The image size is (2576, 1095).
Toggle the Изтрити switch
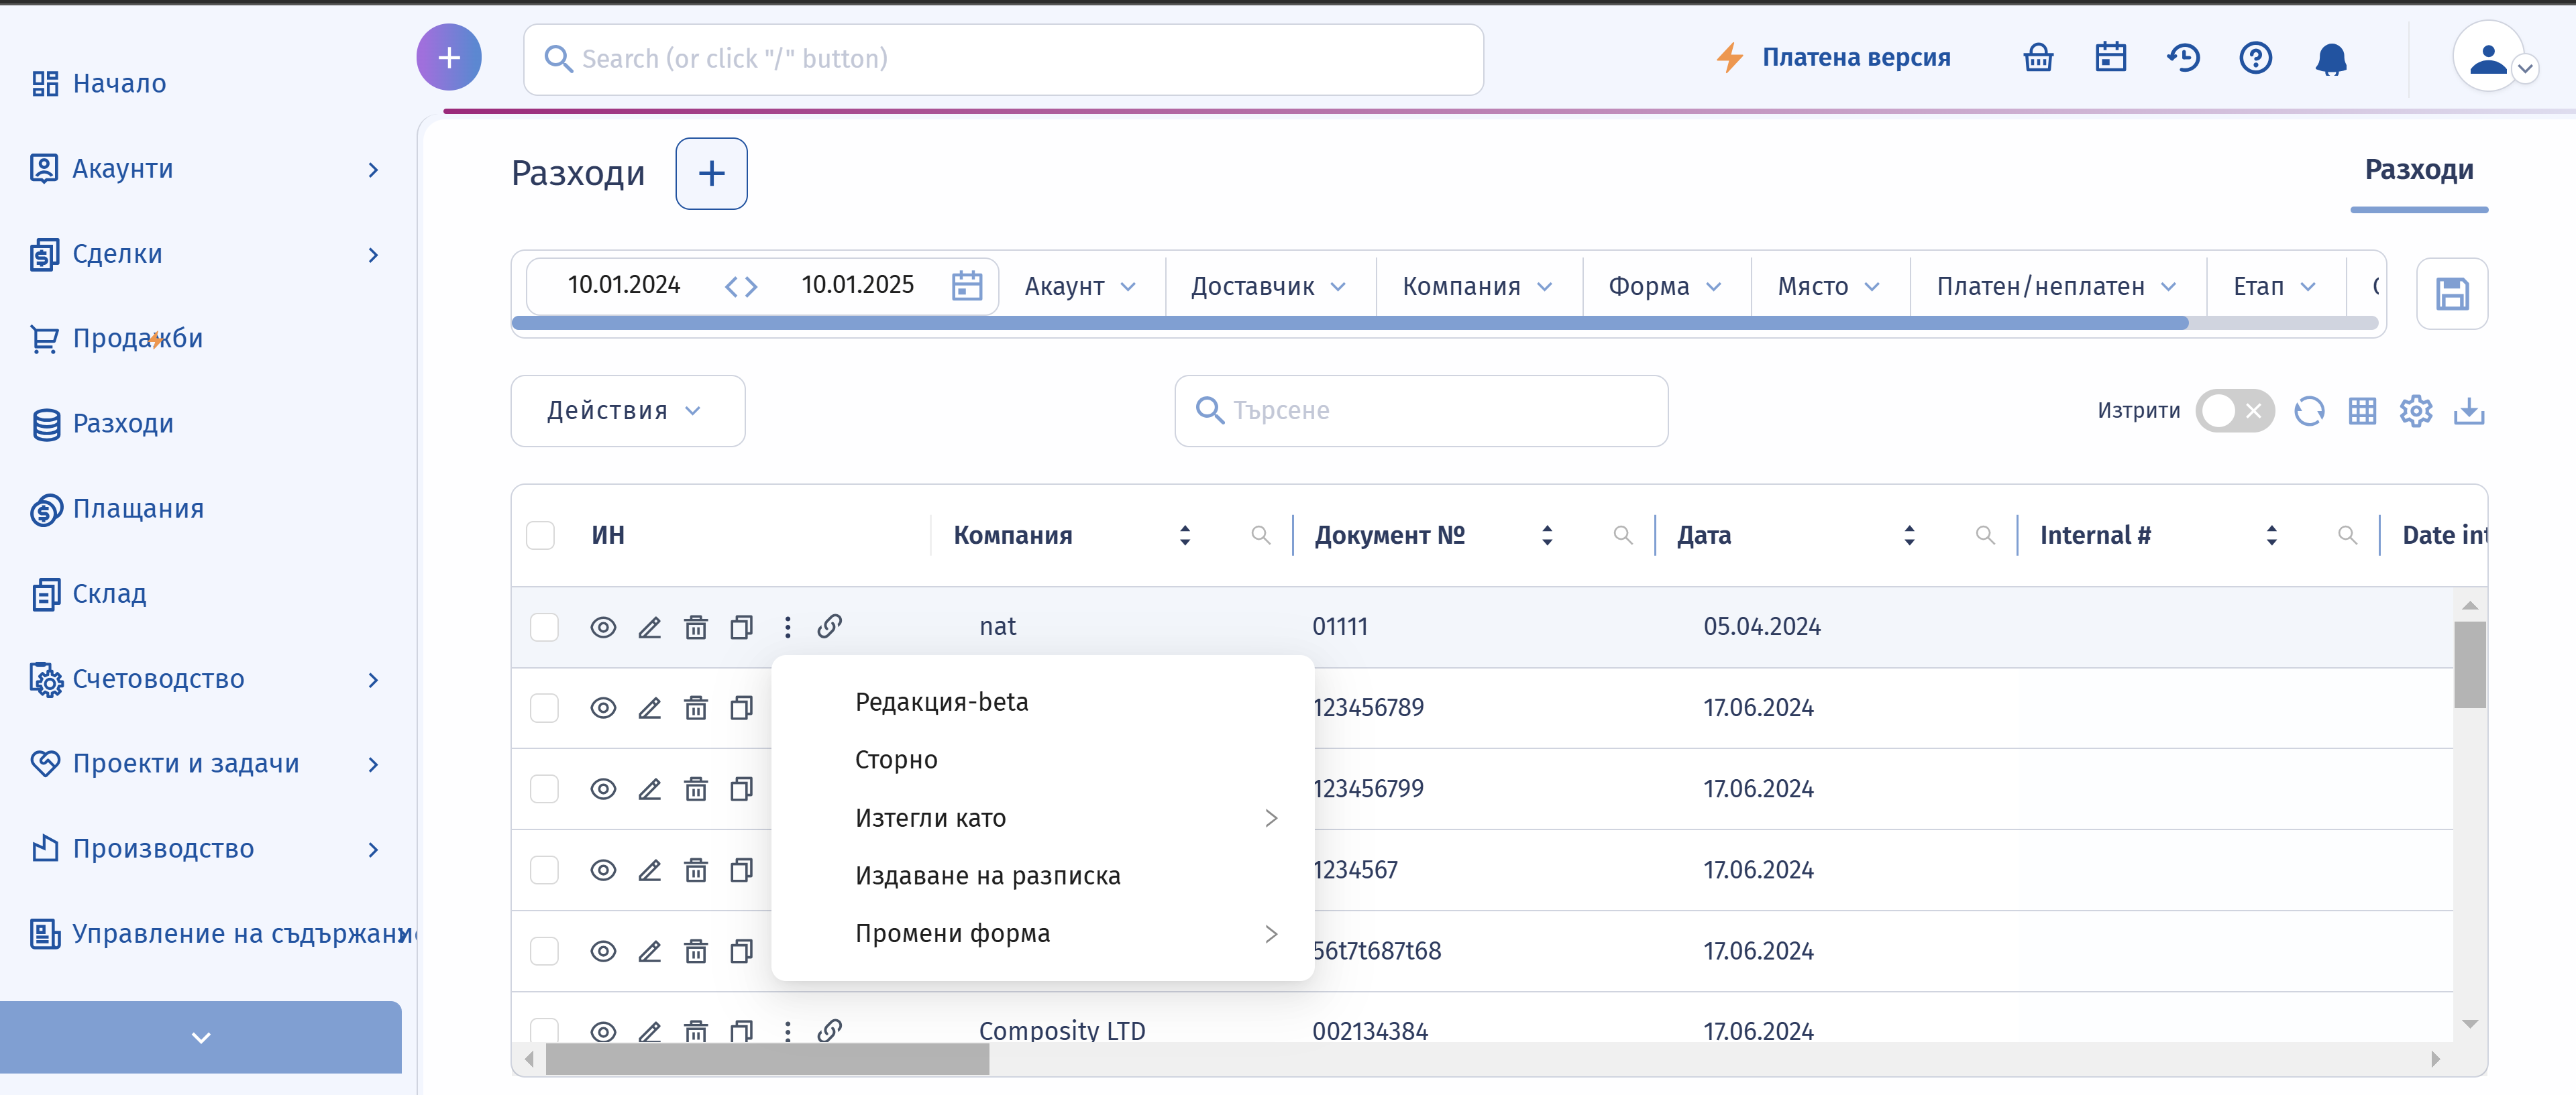point(2234,411)
